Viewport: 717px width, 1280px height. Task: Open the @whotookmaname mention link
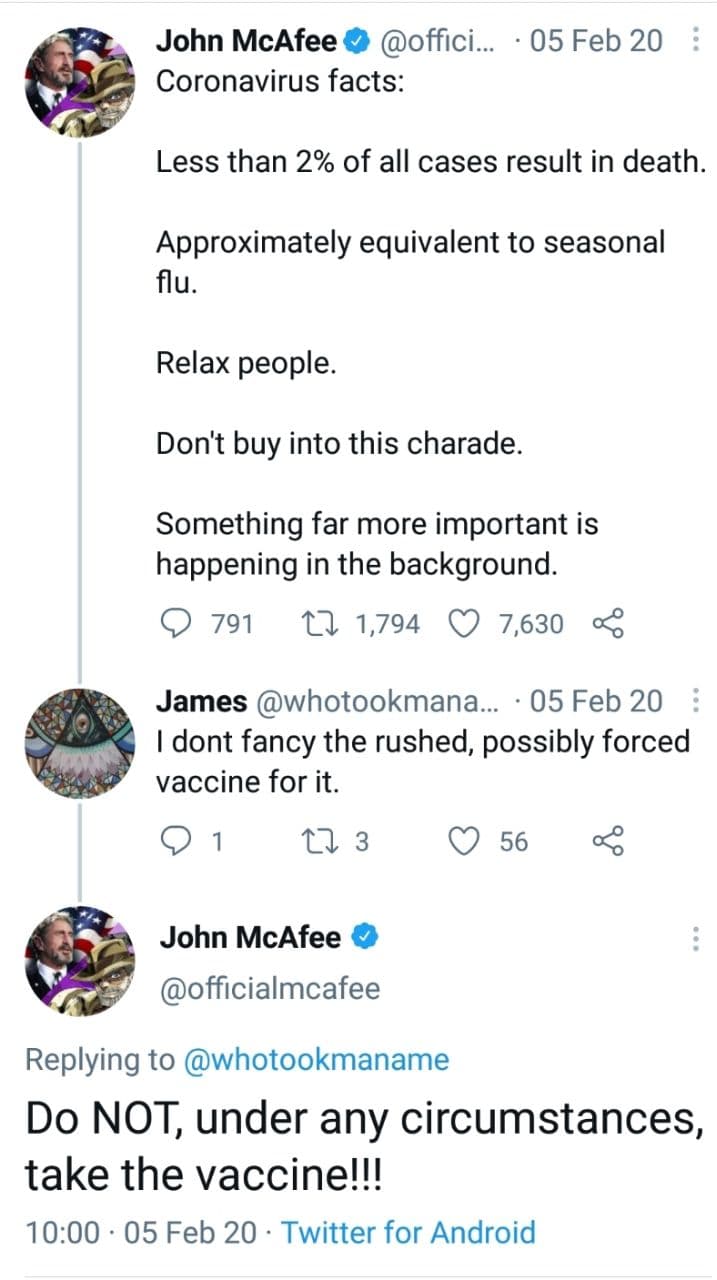click(315, 1060)
